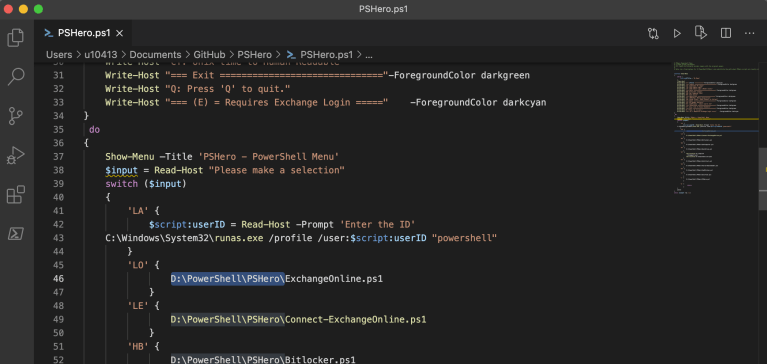Click the 'HB' case label
This screenshot has height=364, width=767.
137,346
